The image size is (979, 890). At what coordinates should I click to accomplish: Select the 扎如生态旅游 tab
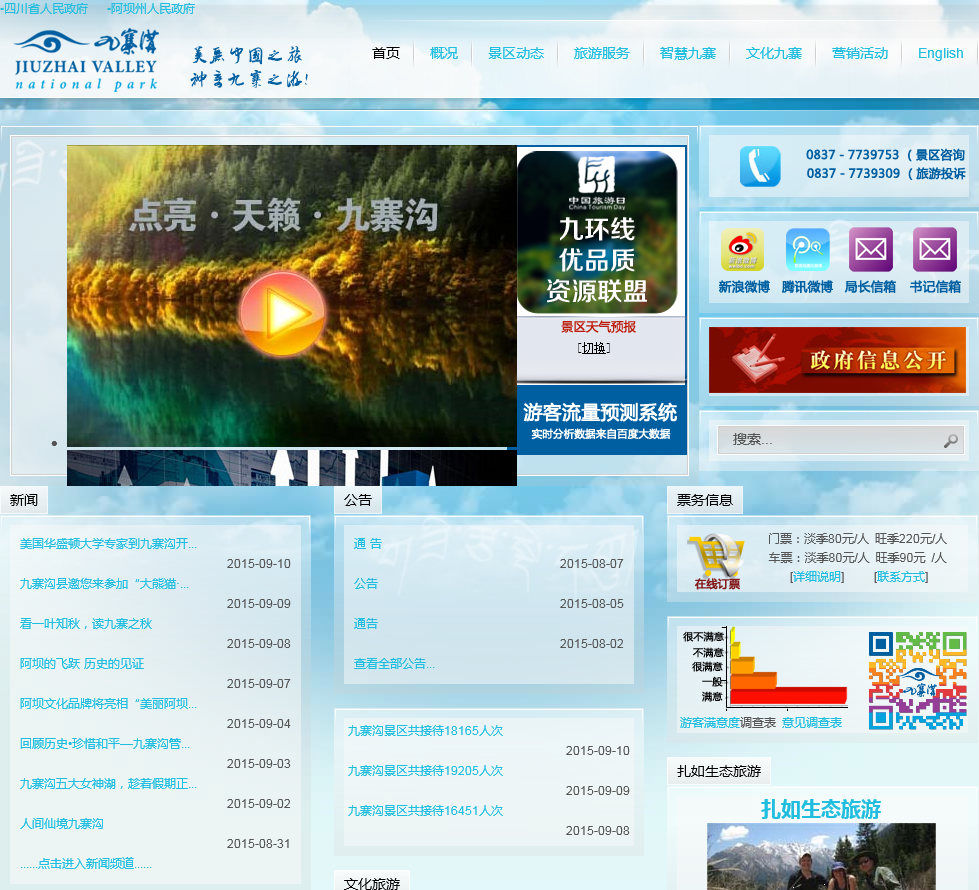(x=719, y=771)
